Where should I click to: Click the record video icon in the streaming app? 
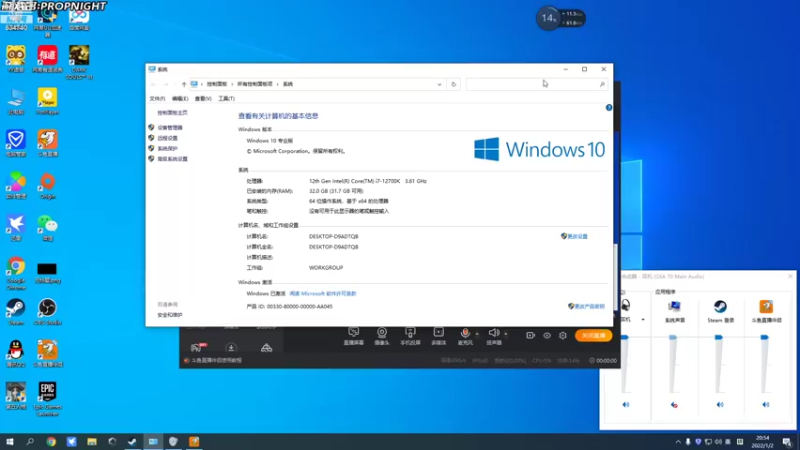coord(531,335)
